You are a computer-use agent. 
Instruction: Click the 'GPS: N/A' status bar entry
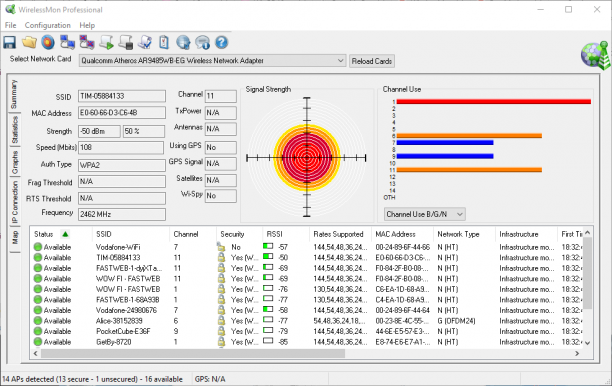pos(210,379)
